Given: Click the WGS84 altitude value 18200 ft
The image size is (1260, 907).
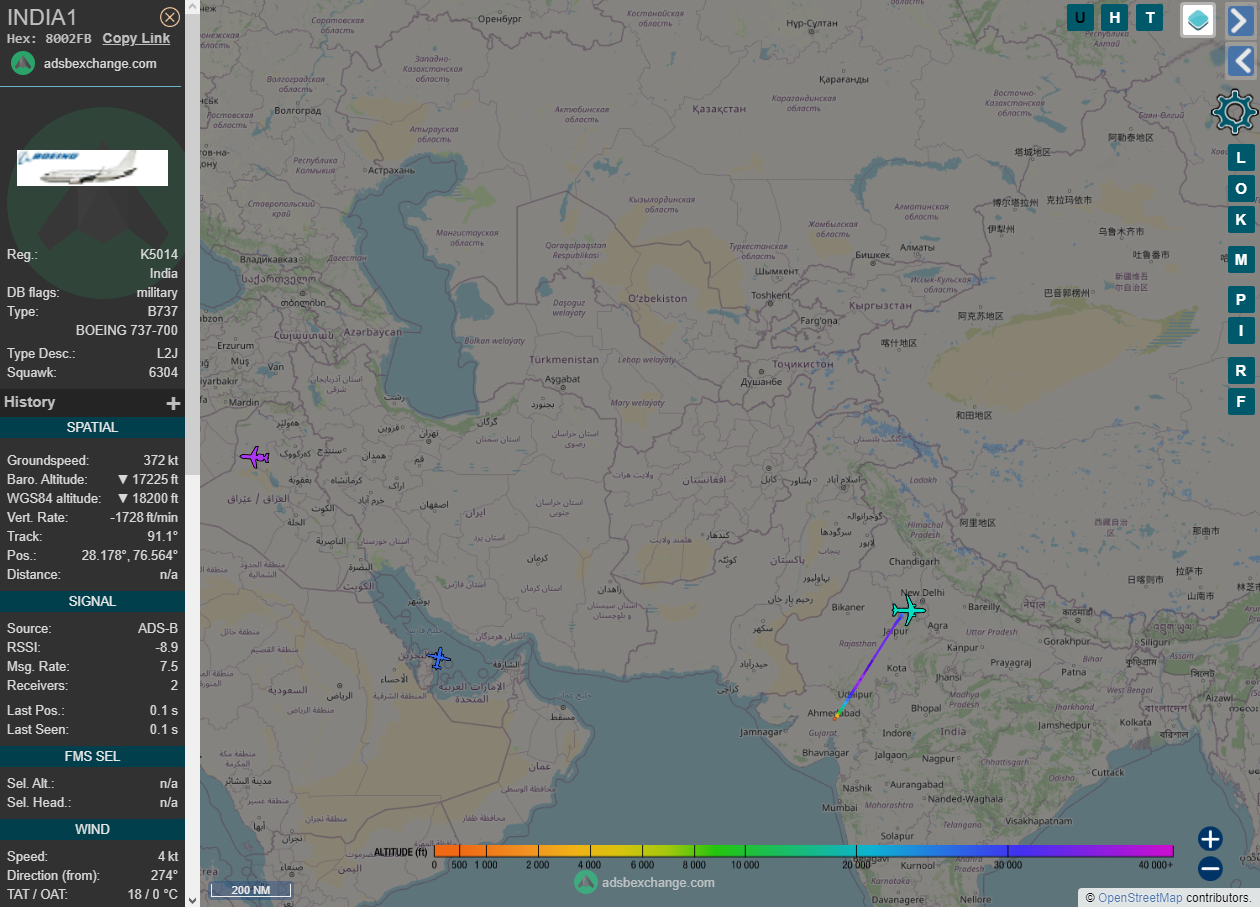Looking at the screenshot, I should [148, 499].
